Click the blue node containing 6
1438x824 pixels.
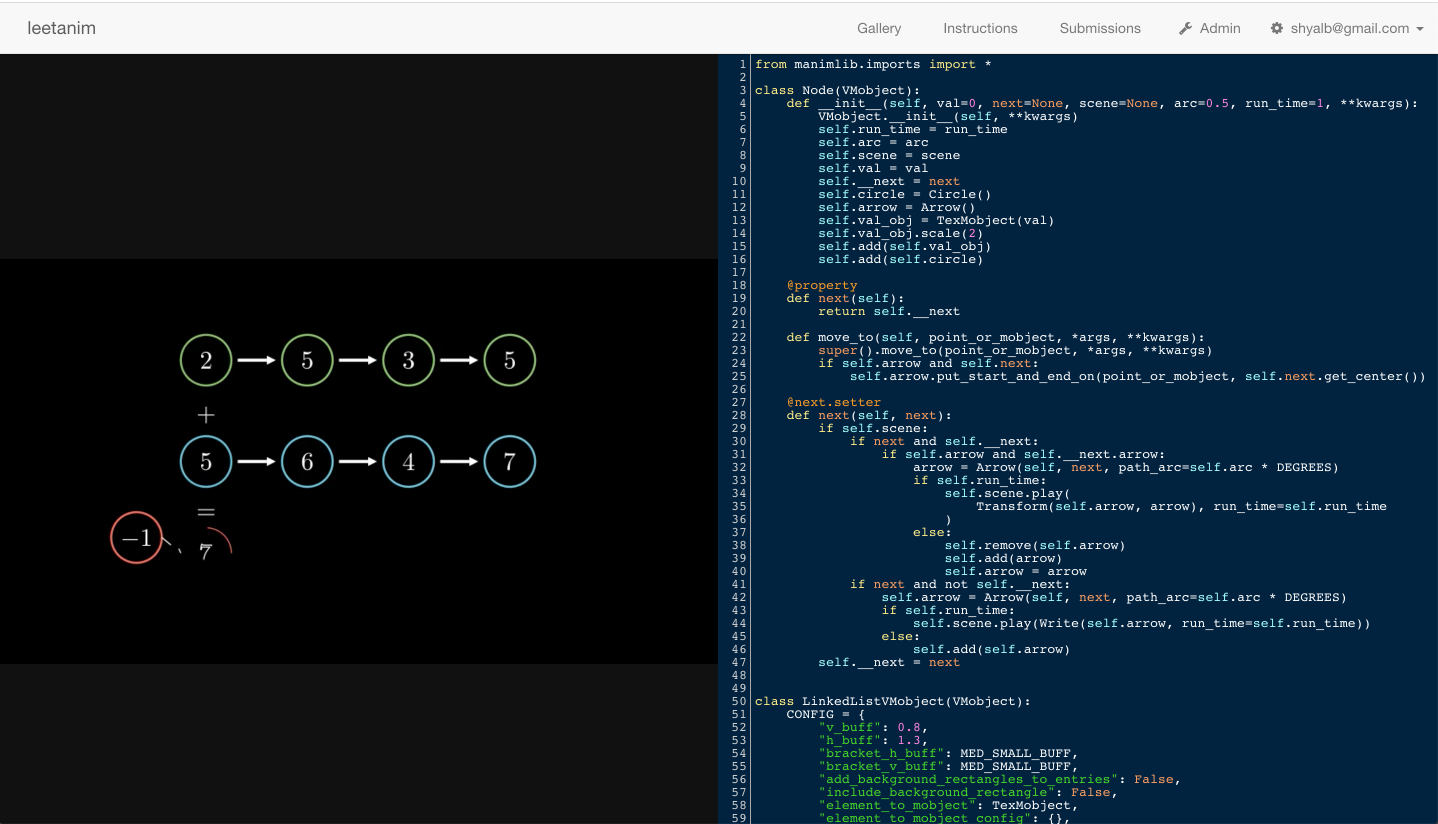click(x=307, y=461)
